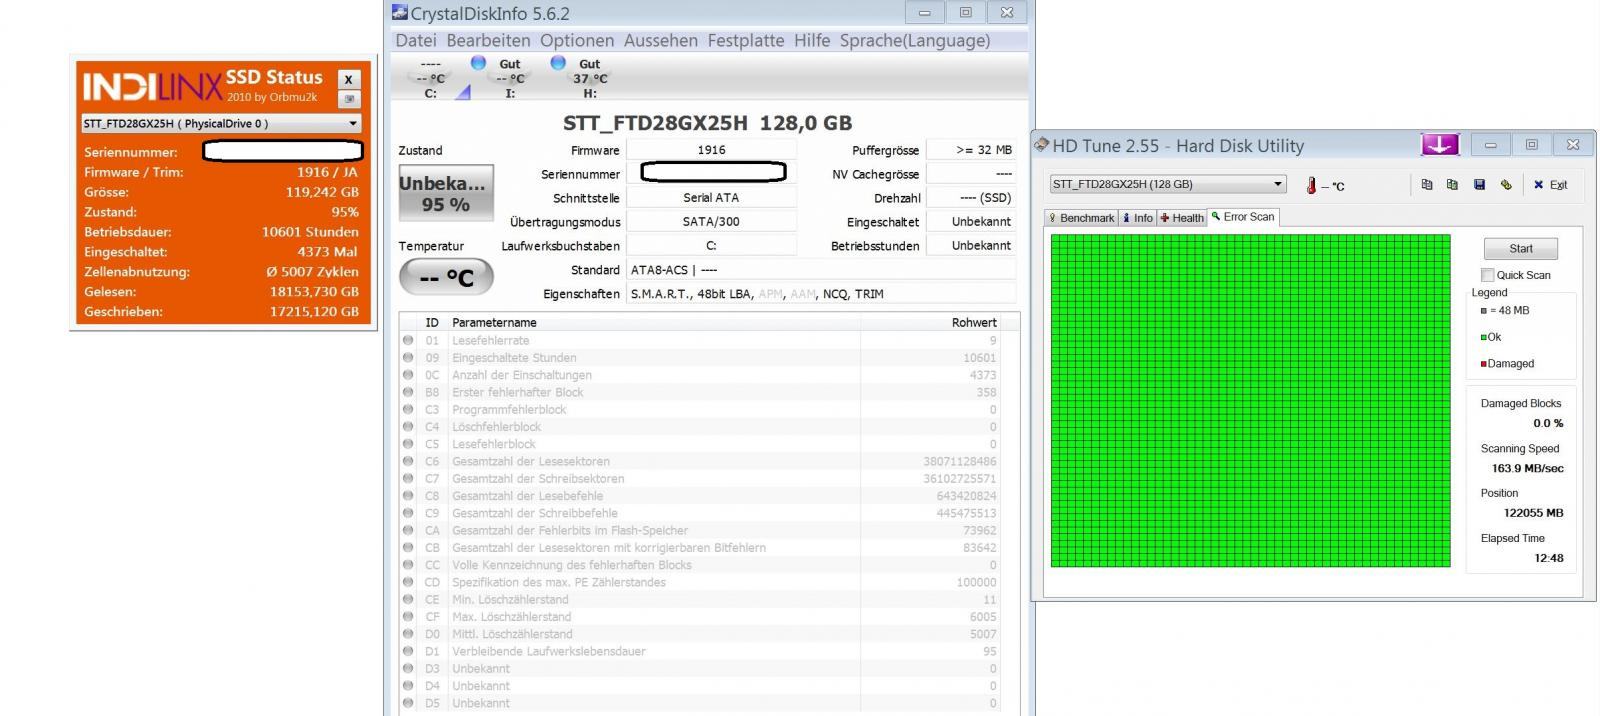
Task: Open the Festplatte menu
Action: point(746,41)
